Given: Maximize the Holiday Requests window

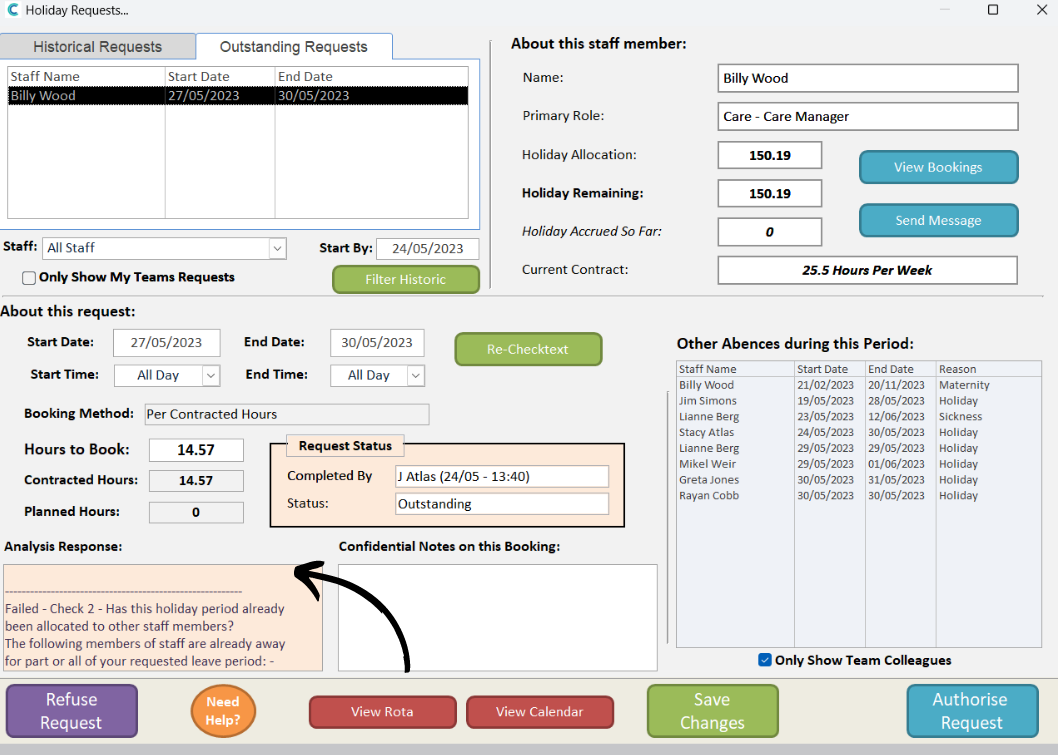Looking at the screenshot, I should (993, 10).
